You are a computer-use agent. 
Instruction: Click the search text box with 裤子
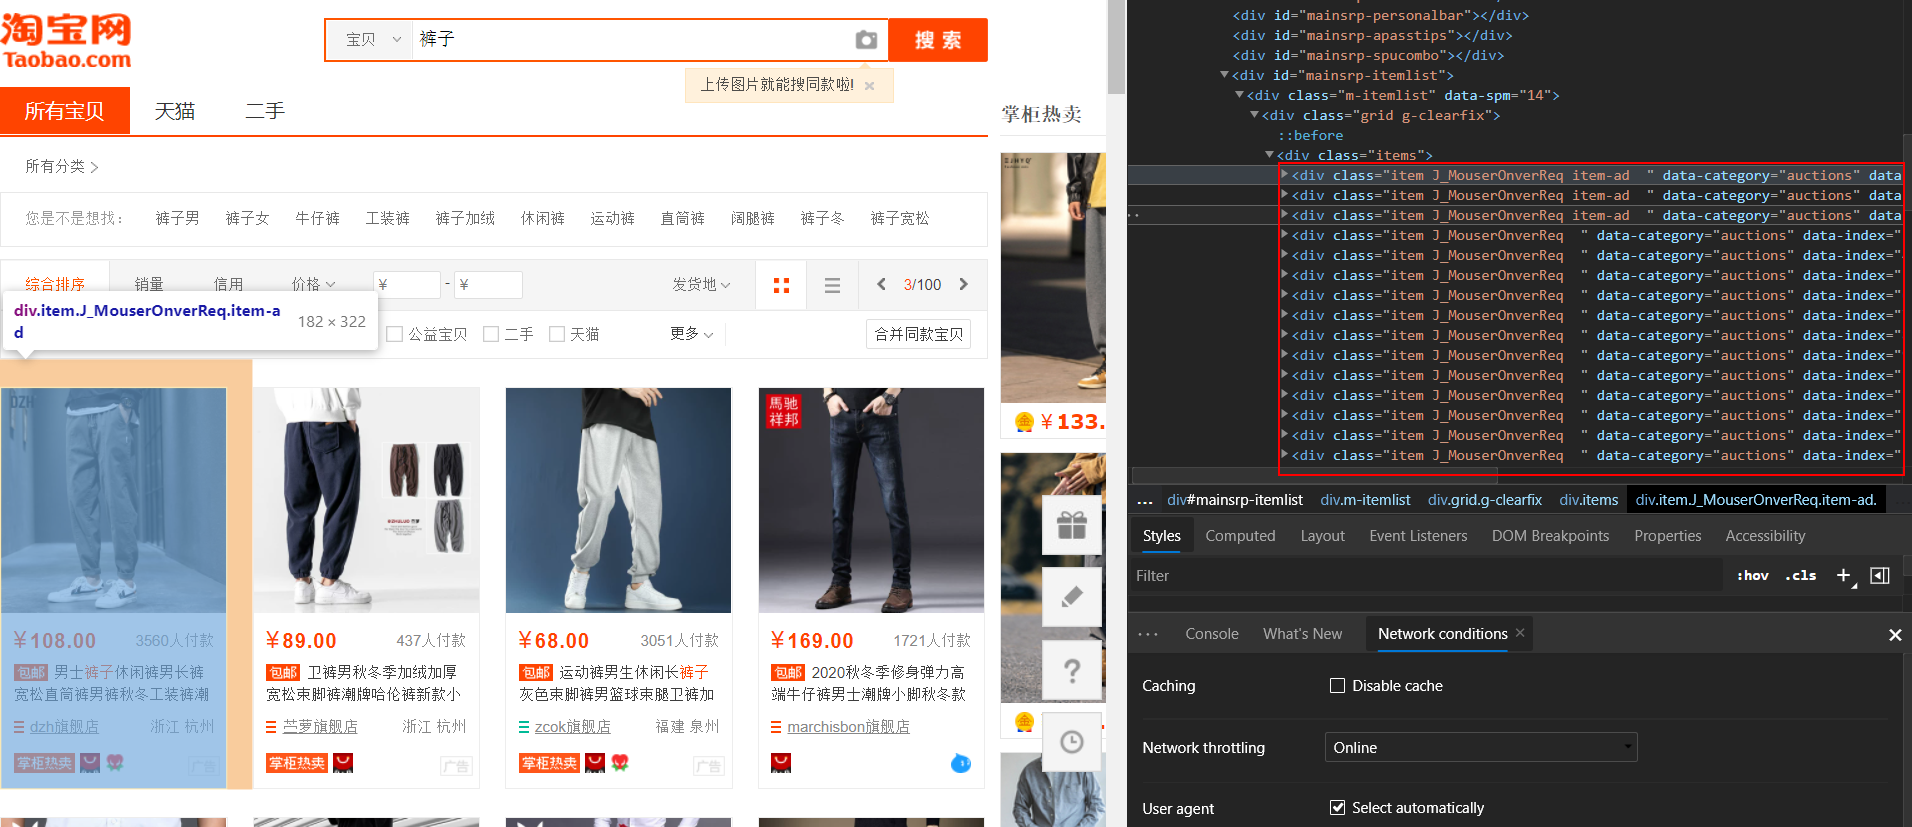tap(632, 40)
